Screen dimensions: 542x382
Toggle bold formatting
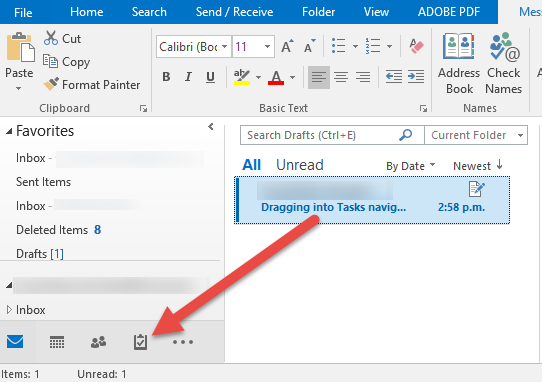click(x=166, y=76)
